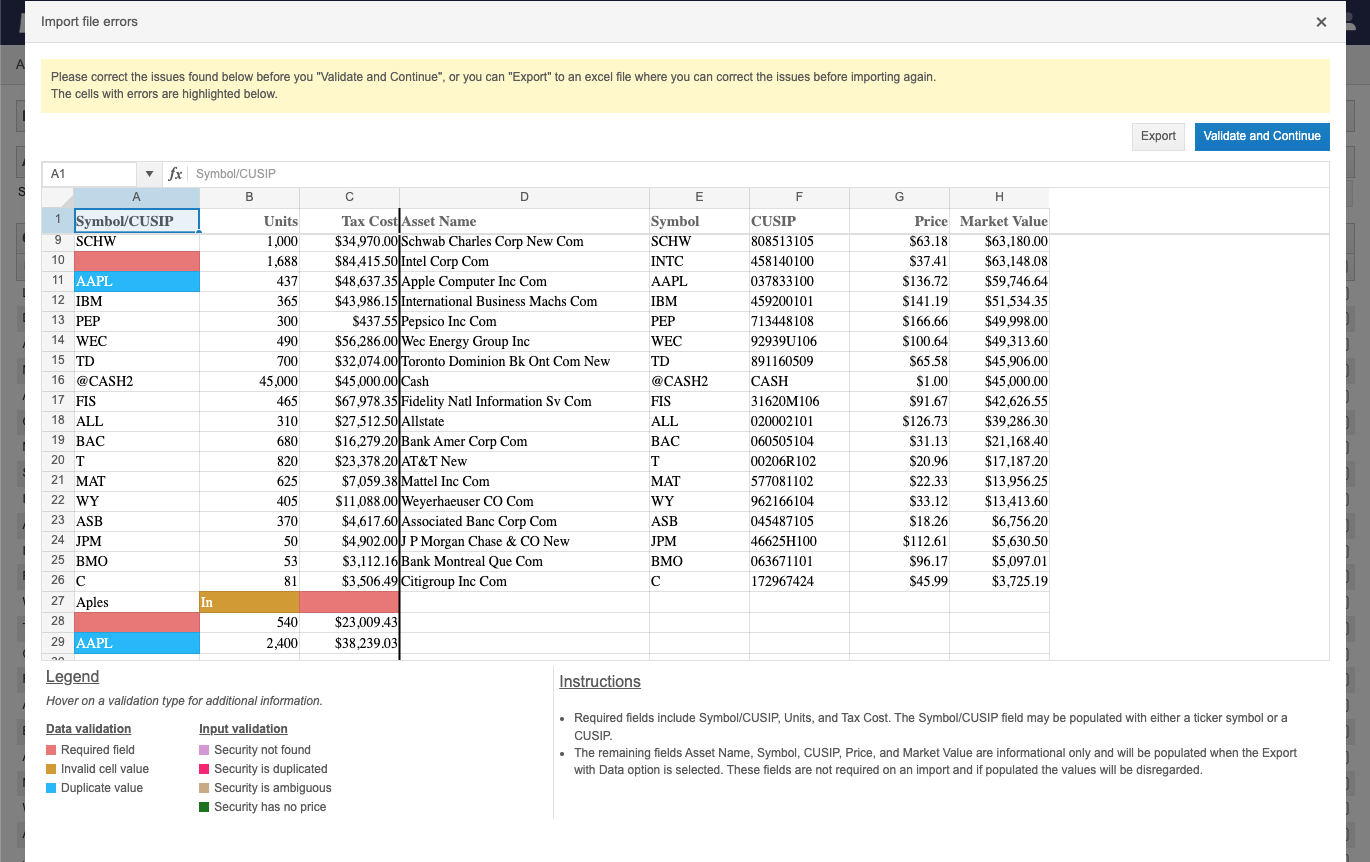
Task: Click the Legend heading
Action: pyautogui.click(x=72, y=677)
